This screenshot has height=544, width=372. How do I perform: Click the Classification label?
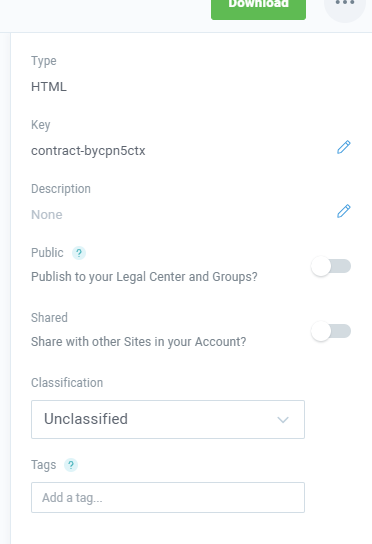point(67,383)
